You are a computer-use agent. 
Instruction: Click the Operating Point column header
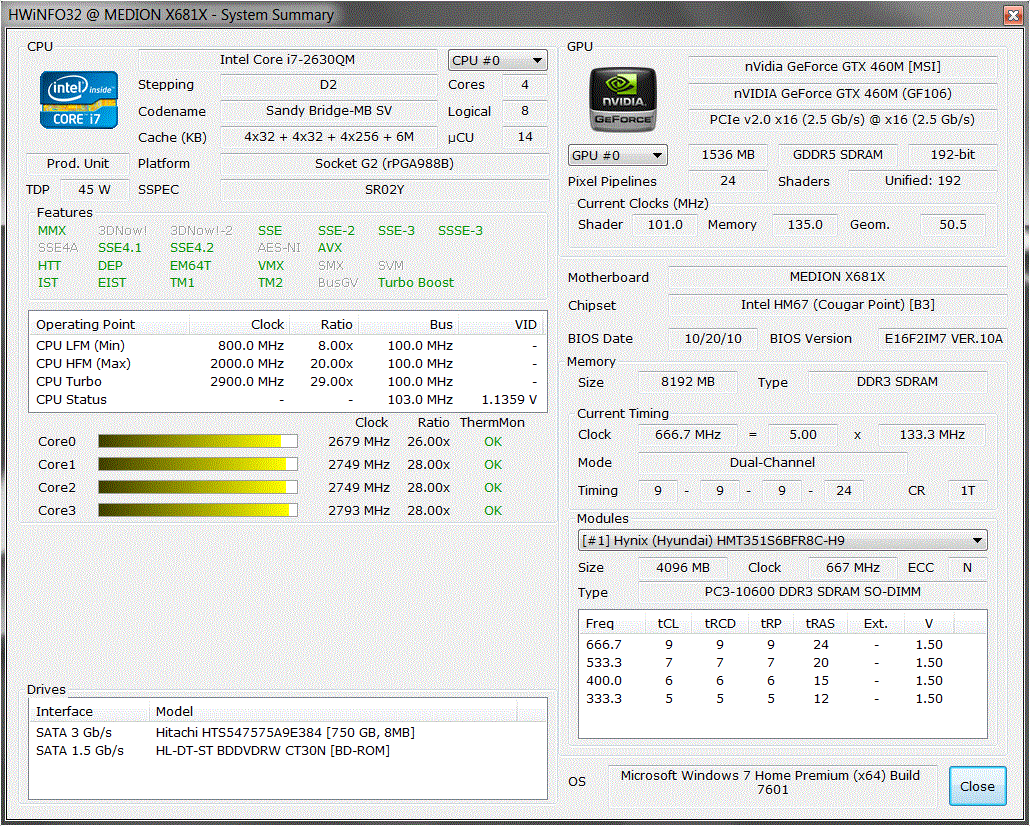click(109, 325)
